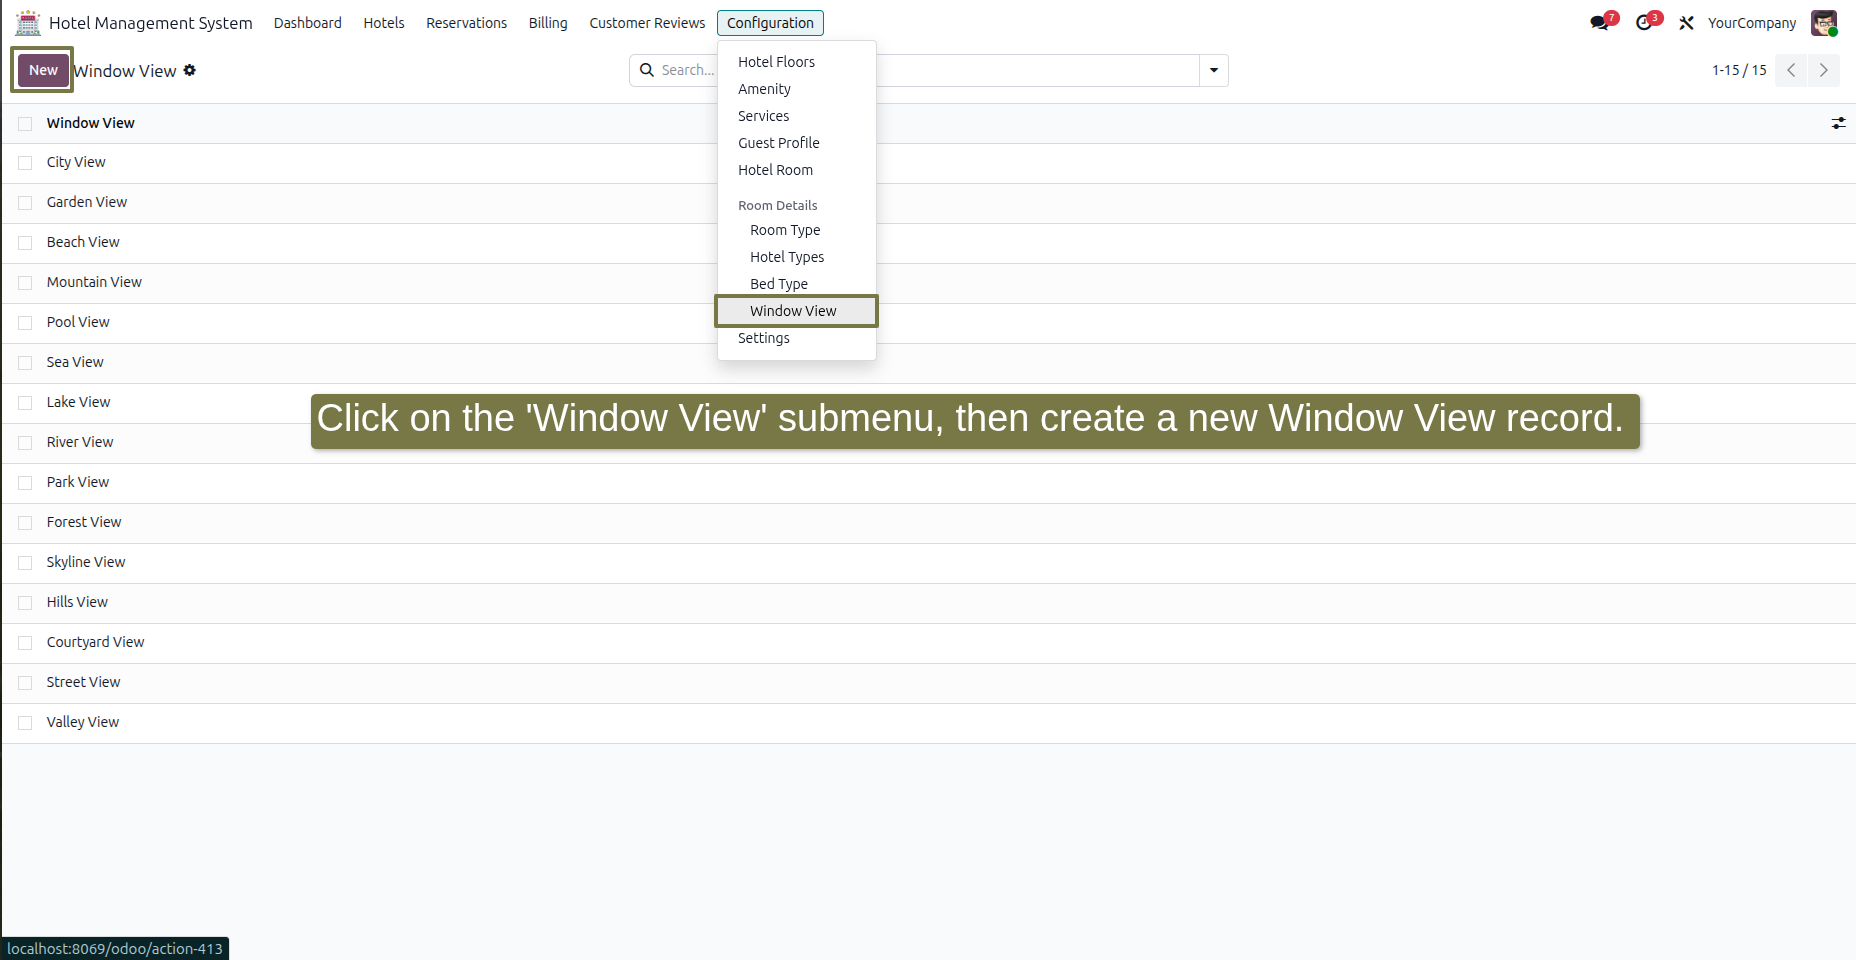
Task: Collapse the Configuration menu
Action: tap(770, 23)
